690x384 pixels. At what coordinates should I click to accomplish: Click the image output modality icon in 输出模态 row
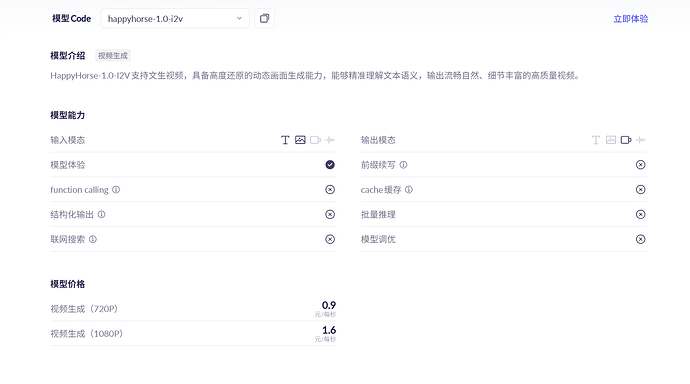click(x=611, y=140)
